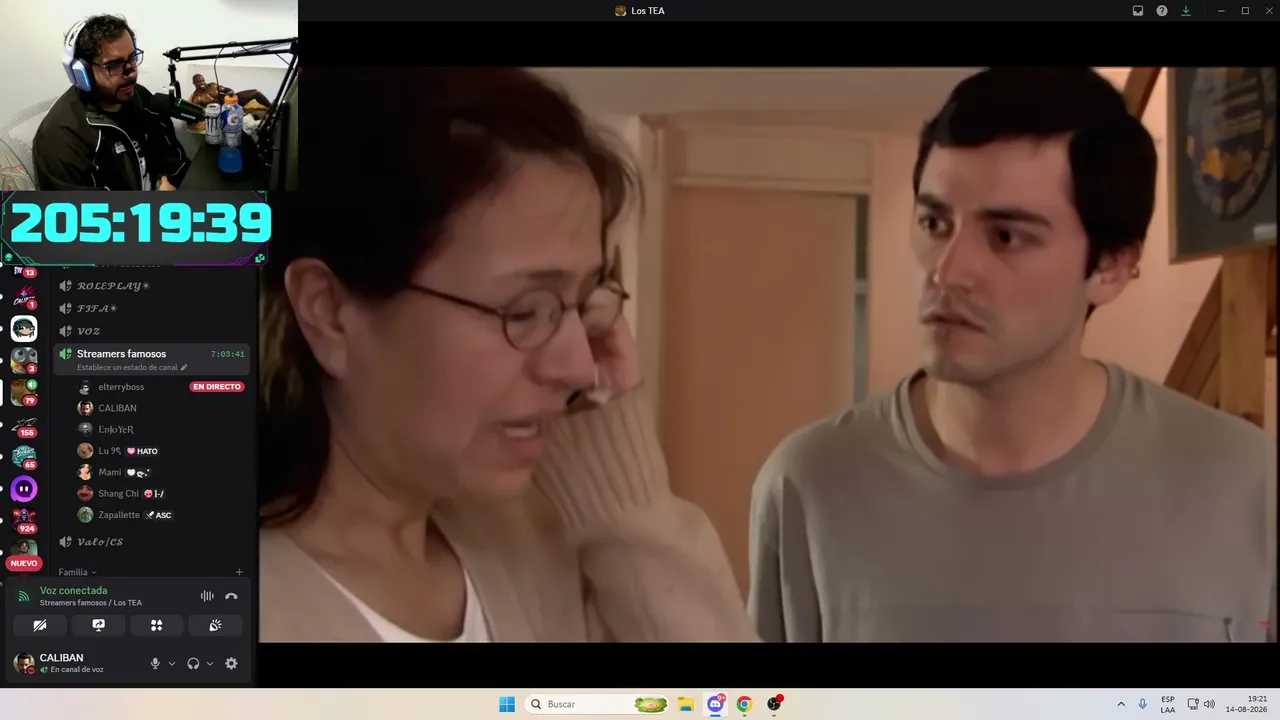Open the Discord help icon
Screen dimensions: 1280x720
pos(1162,11)
